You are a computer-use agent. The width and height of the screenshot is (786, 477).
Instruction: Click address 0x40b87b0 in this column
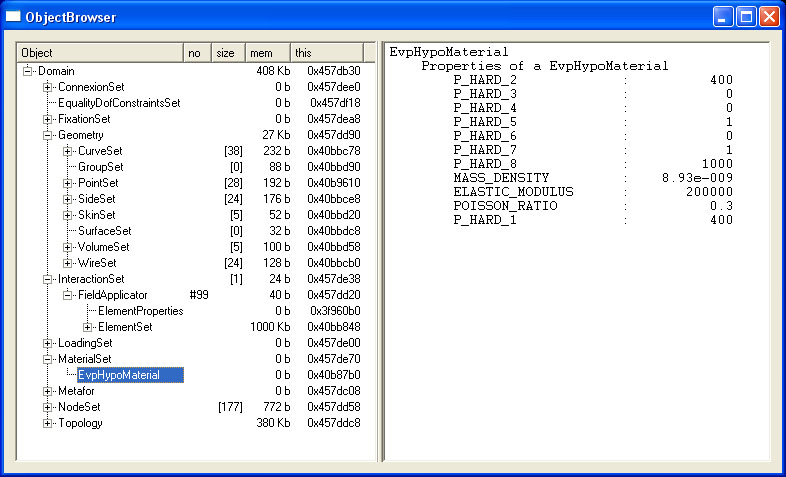click(x=334, y=375)
